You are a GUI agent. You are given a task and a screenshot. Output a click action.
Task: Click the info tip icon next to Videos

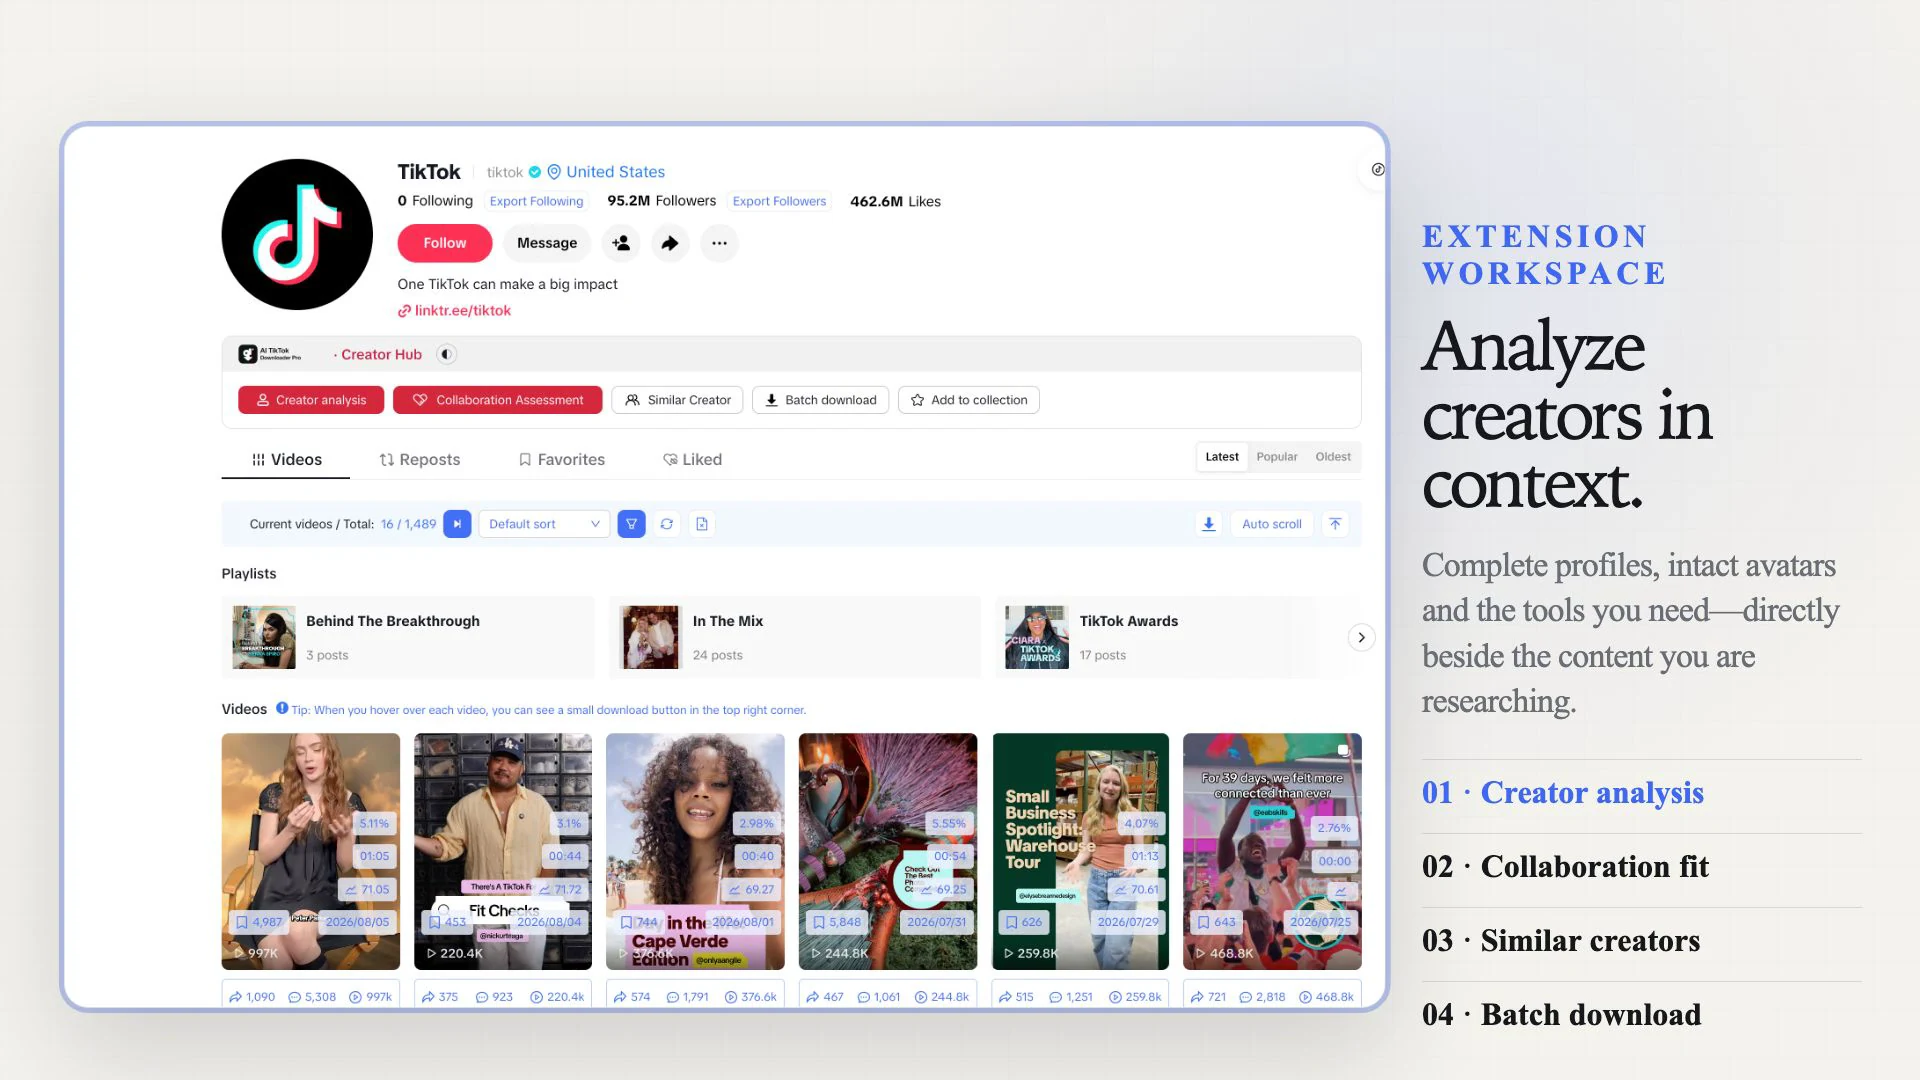coord(282,709)
